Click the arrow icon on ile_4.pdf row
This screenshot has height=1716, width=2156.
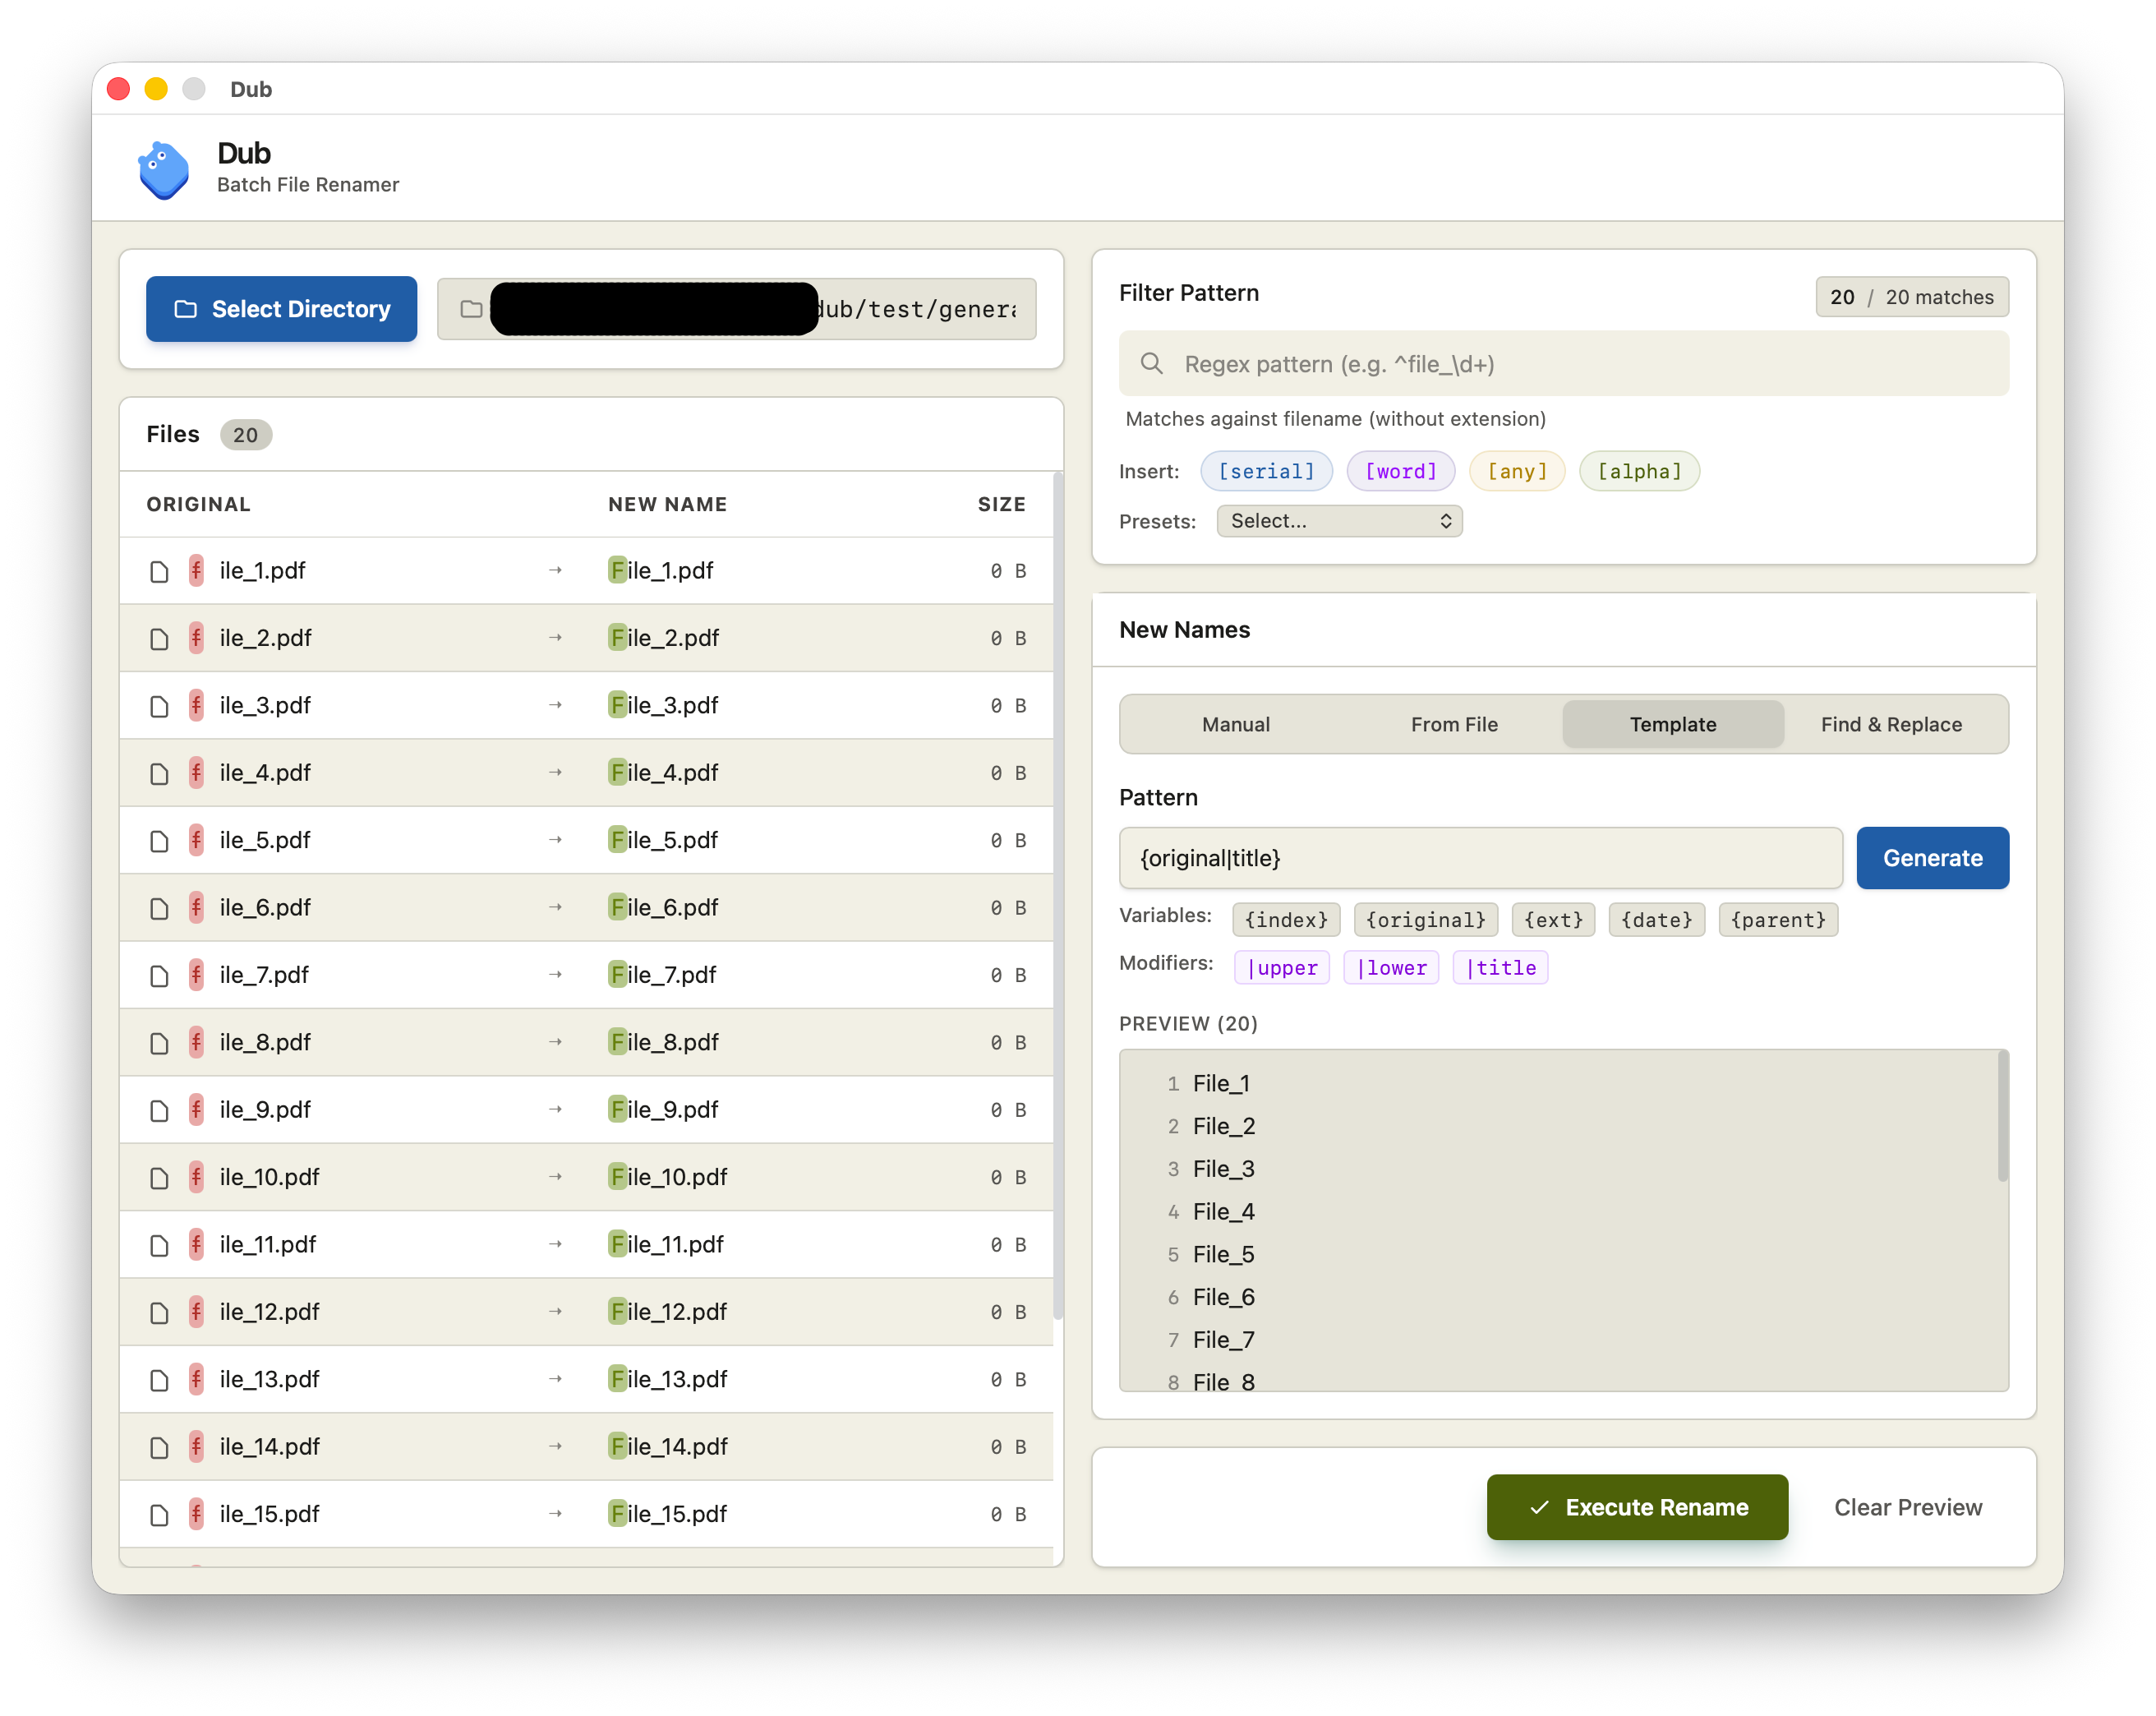click(555, 773)
